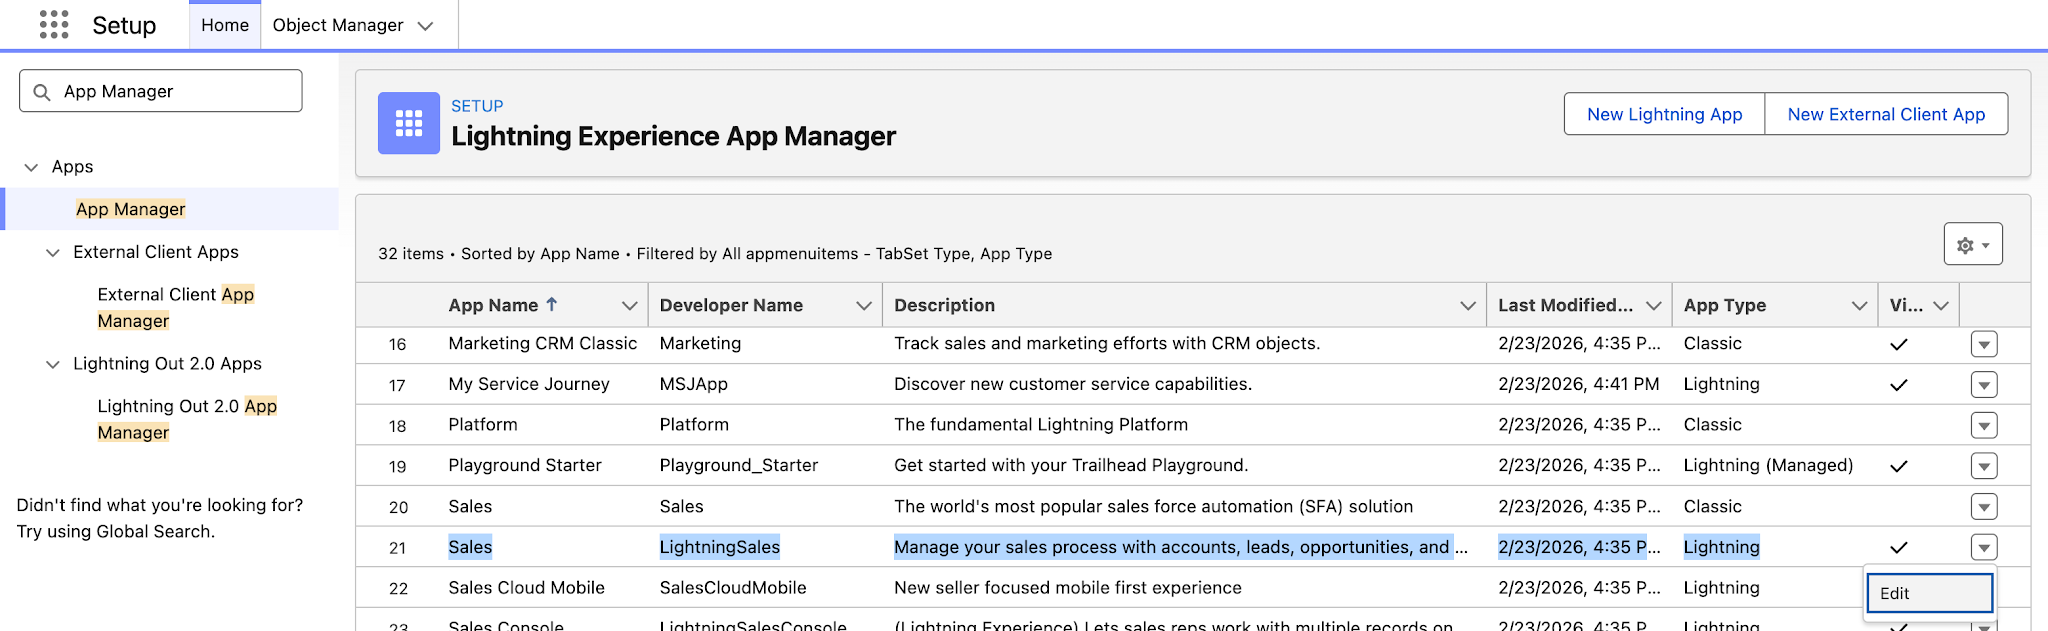Click the New External Client App button
Image resolution: width=2048 pixels, height=631 pixels.
(1886, 114)
